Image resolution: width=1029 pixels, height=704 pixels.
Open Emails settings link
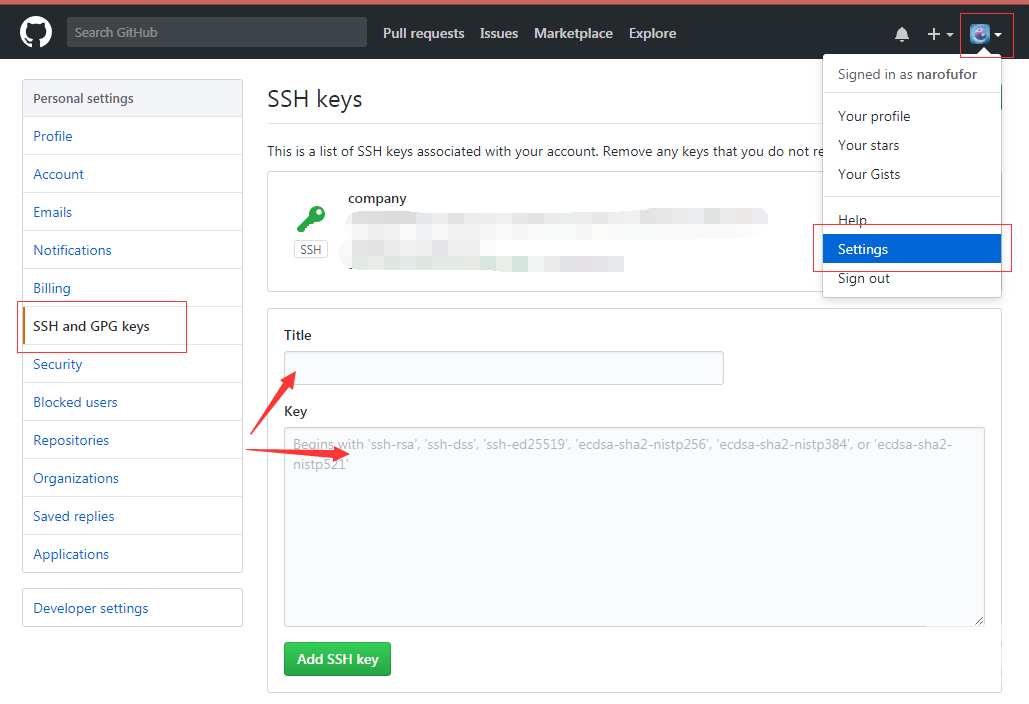pyautogui.click(x=133, y=212)
